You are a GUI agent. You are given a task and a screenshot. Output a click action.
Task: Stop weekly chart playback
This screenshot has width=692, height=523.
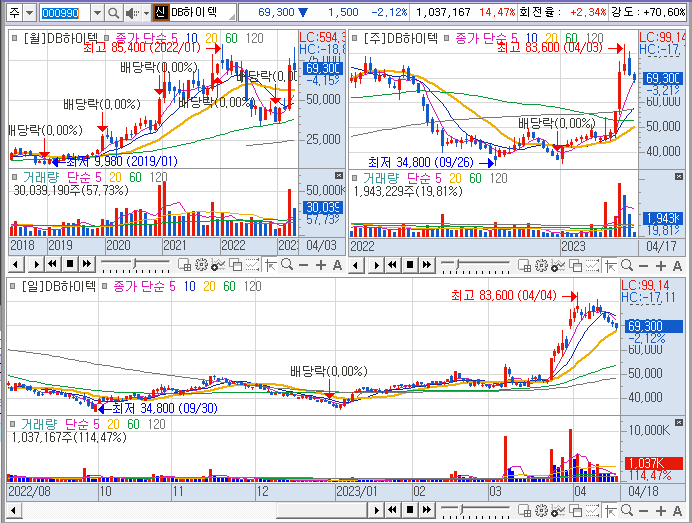410,265
